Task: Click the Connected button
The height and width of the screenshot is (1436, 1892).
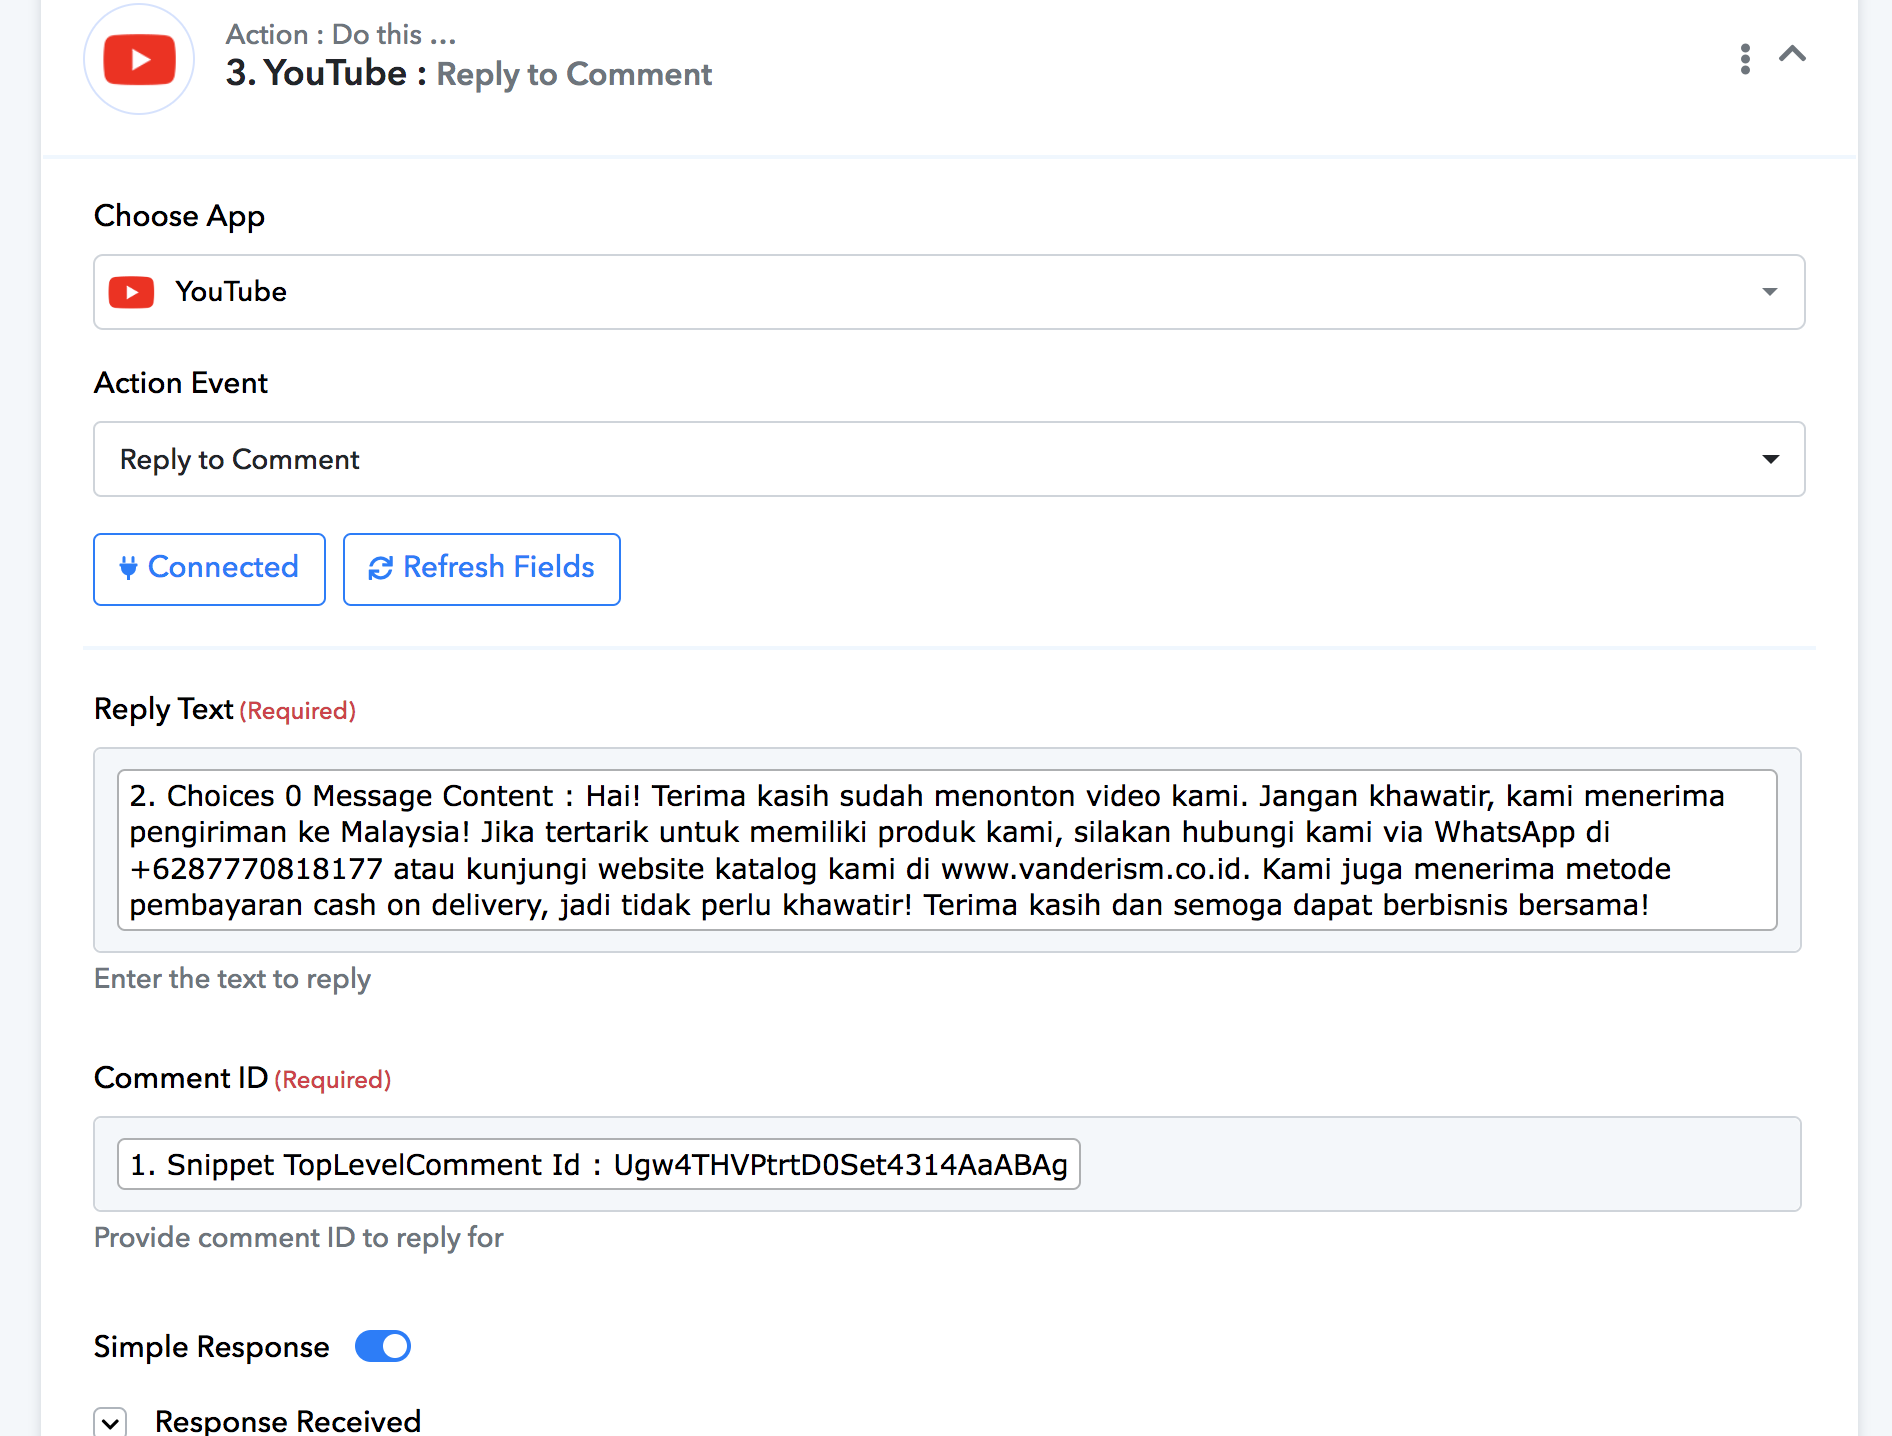Action: [209, 569]
